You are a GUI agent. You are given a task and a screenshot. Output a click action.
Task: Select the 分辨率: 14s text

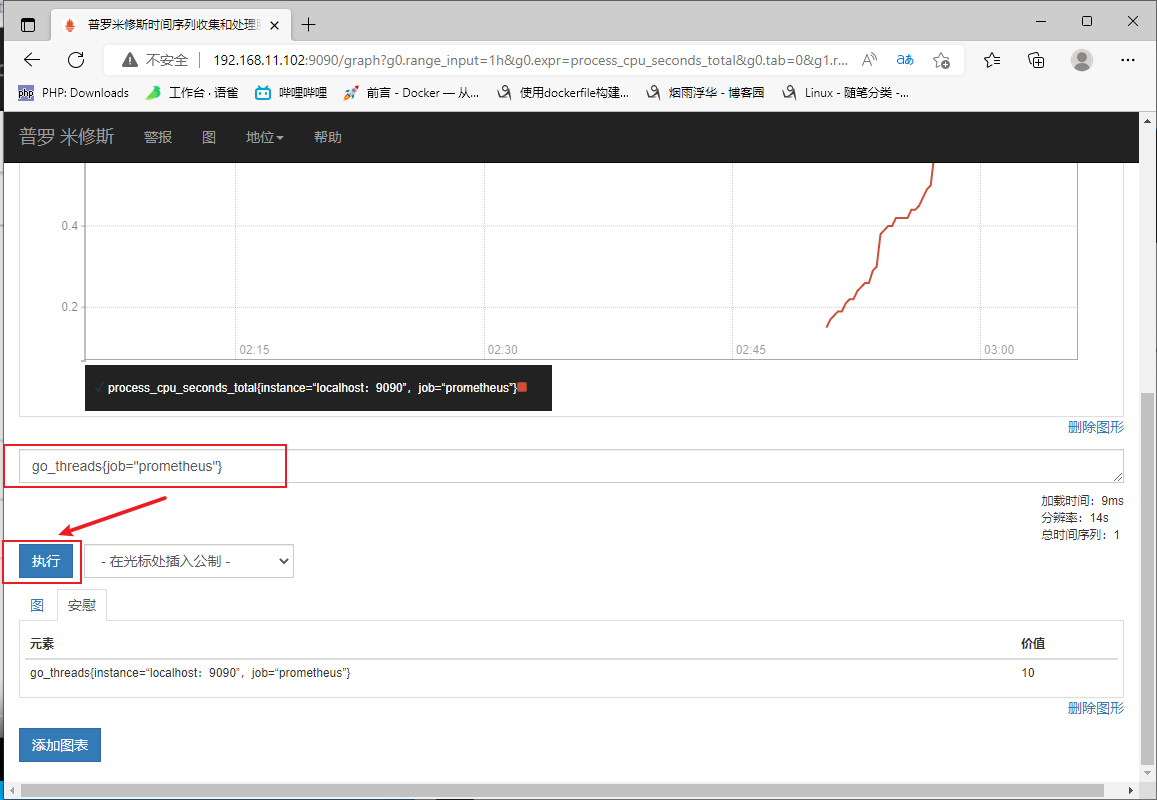[1074, 517]
